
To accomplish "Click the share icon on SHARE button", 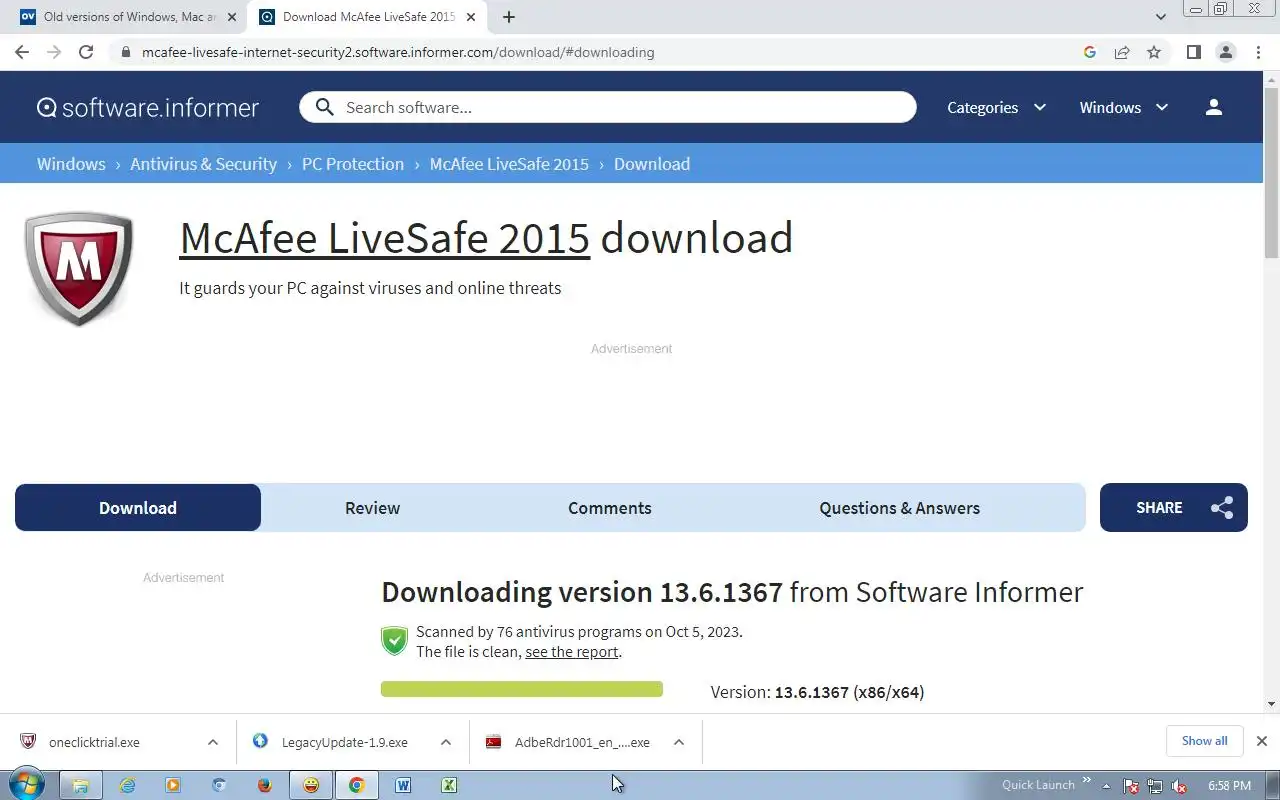I will point(1221,508).
